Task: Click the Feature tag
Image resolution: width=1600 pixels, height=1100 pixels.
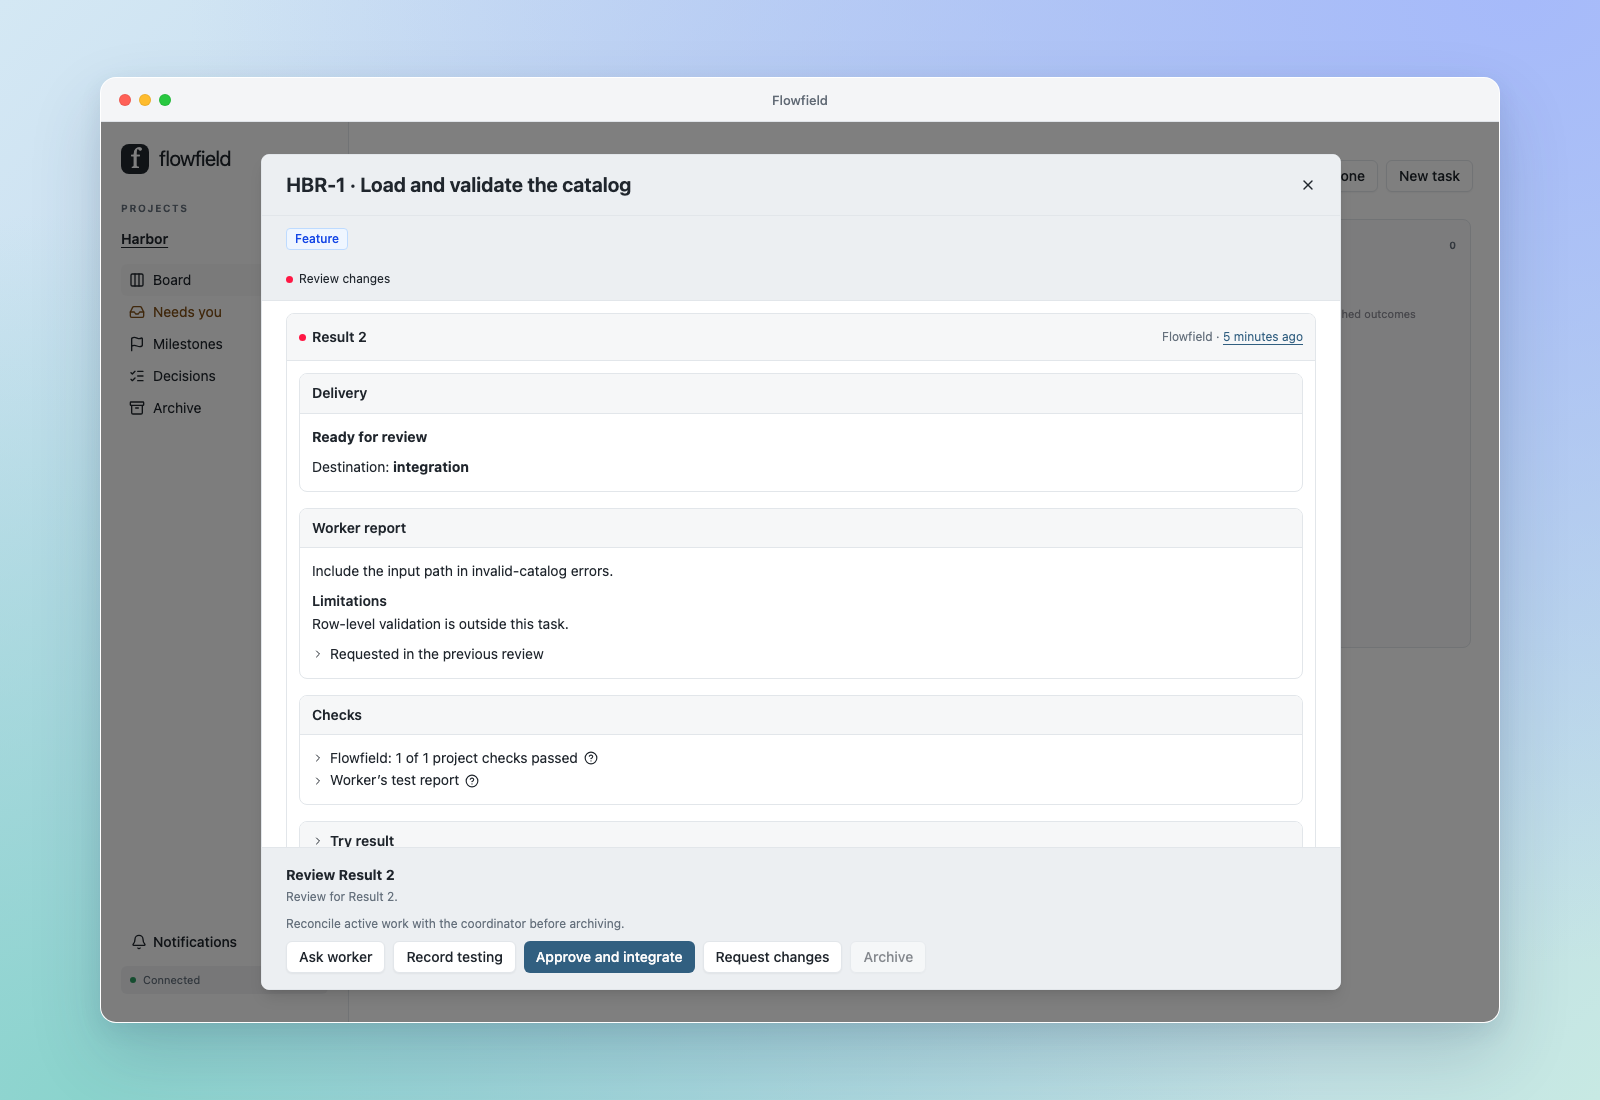Action: click(317, 239)
